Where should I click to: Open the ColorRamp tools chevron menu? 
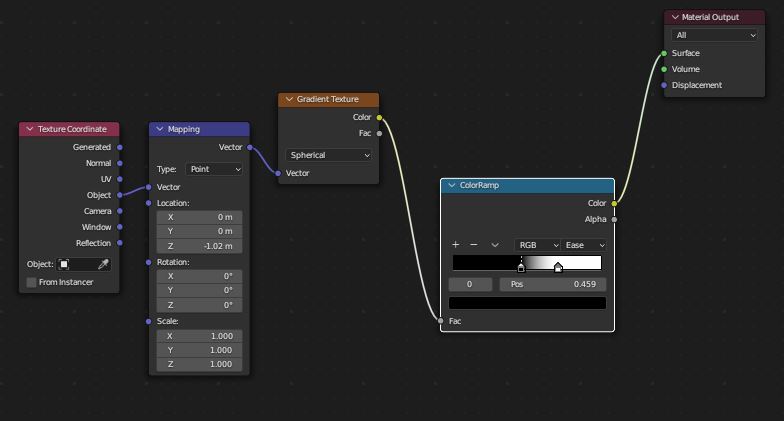[494, 245]
